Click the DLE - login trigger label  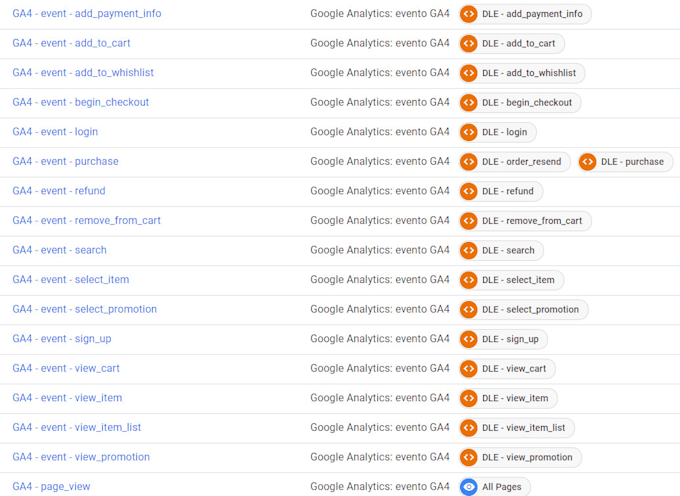tap(505, 132)
